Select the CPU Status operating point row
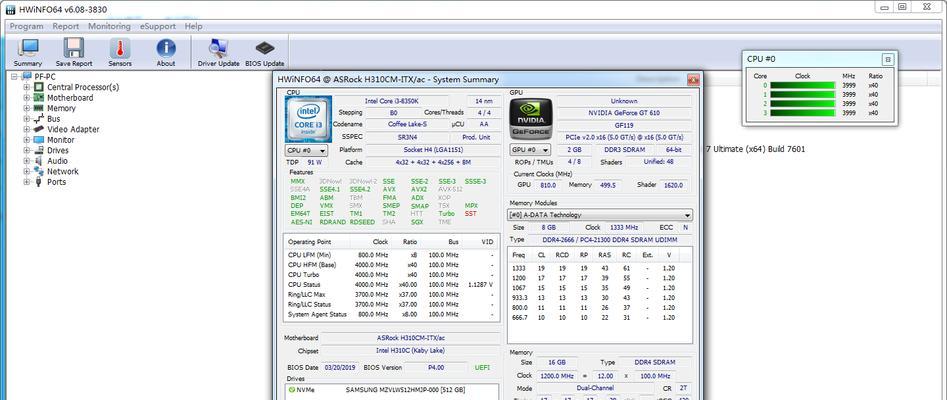 coord(391,285)
